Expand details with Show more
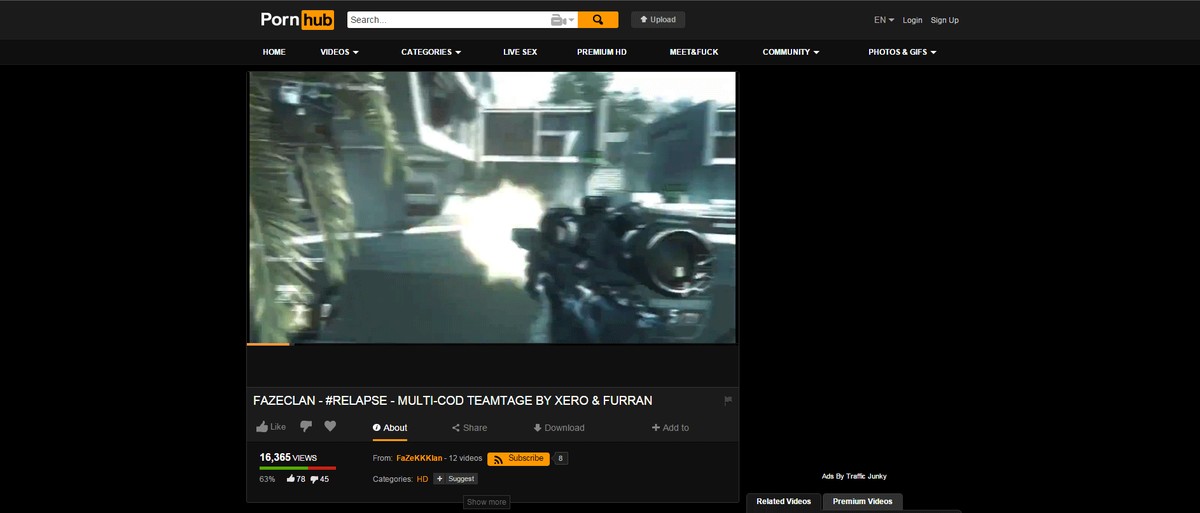 pyautogui.click(x=487, y=502)
